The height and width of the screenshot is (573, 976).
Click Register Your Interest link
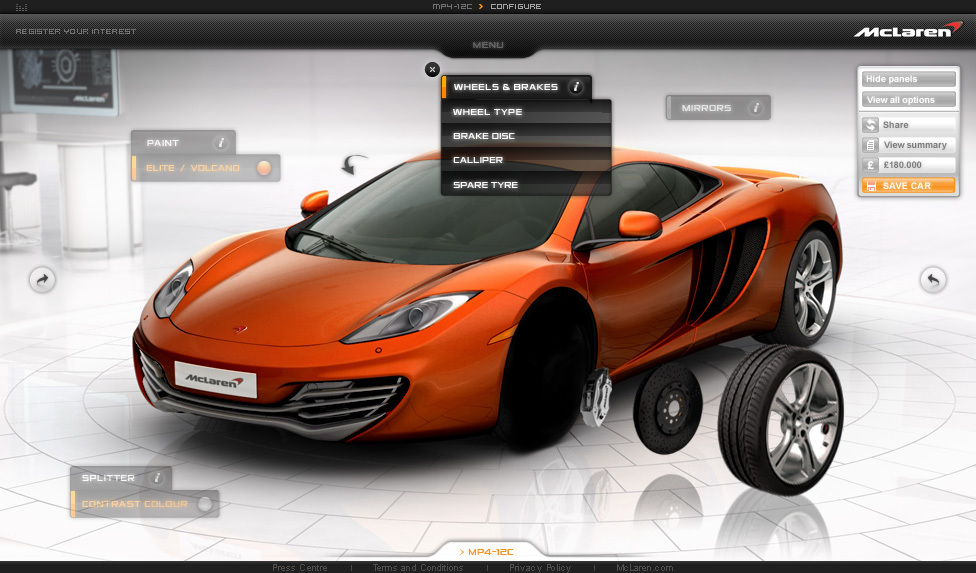point(76,31)
